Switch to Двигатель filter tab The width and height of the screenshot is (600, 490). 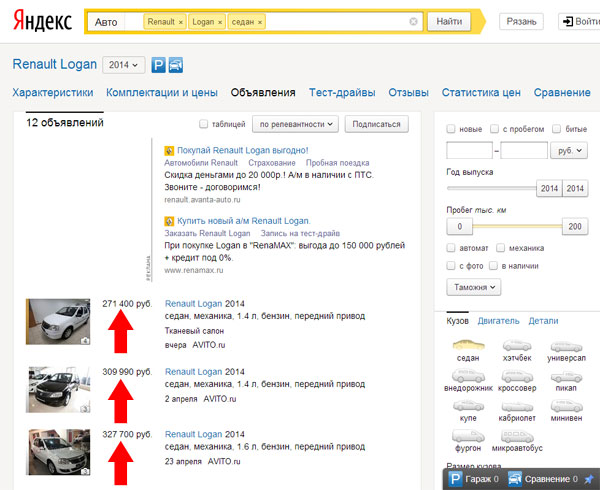click(x=498, y=321)
